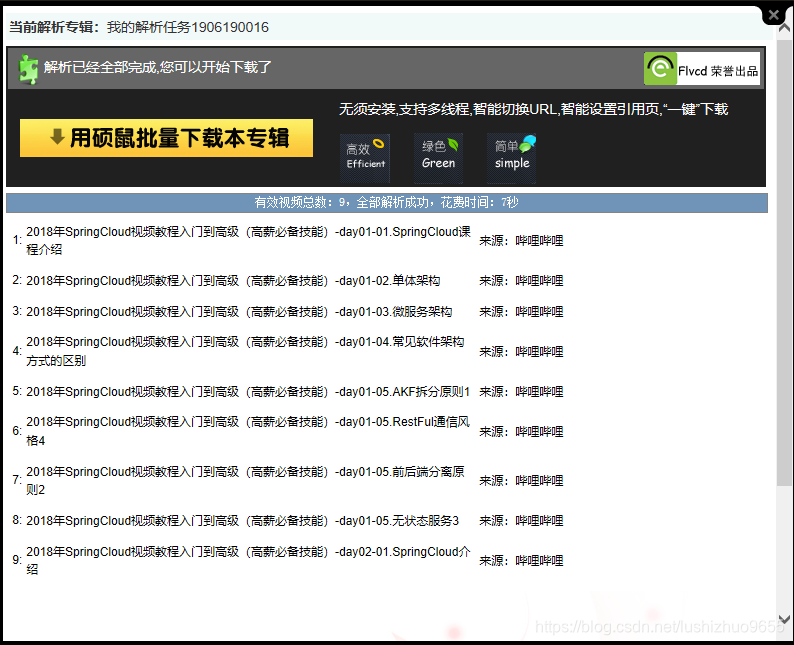Click the 高效 Efficient feature icon
Image resolution: width=794 pixels, height=645 pixels.
tap(365, 157)
